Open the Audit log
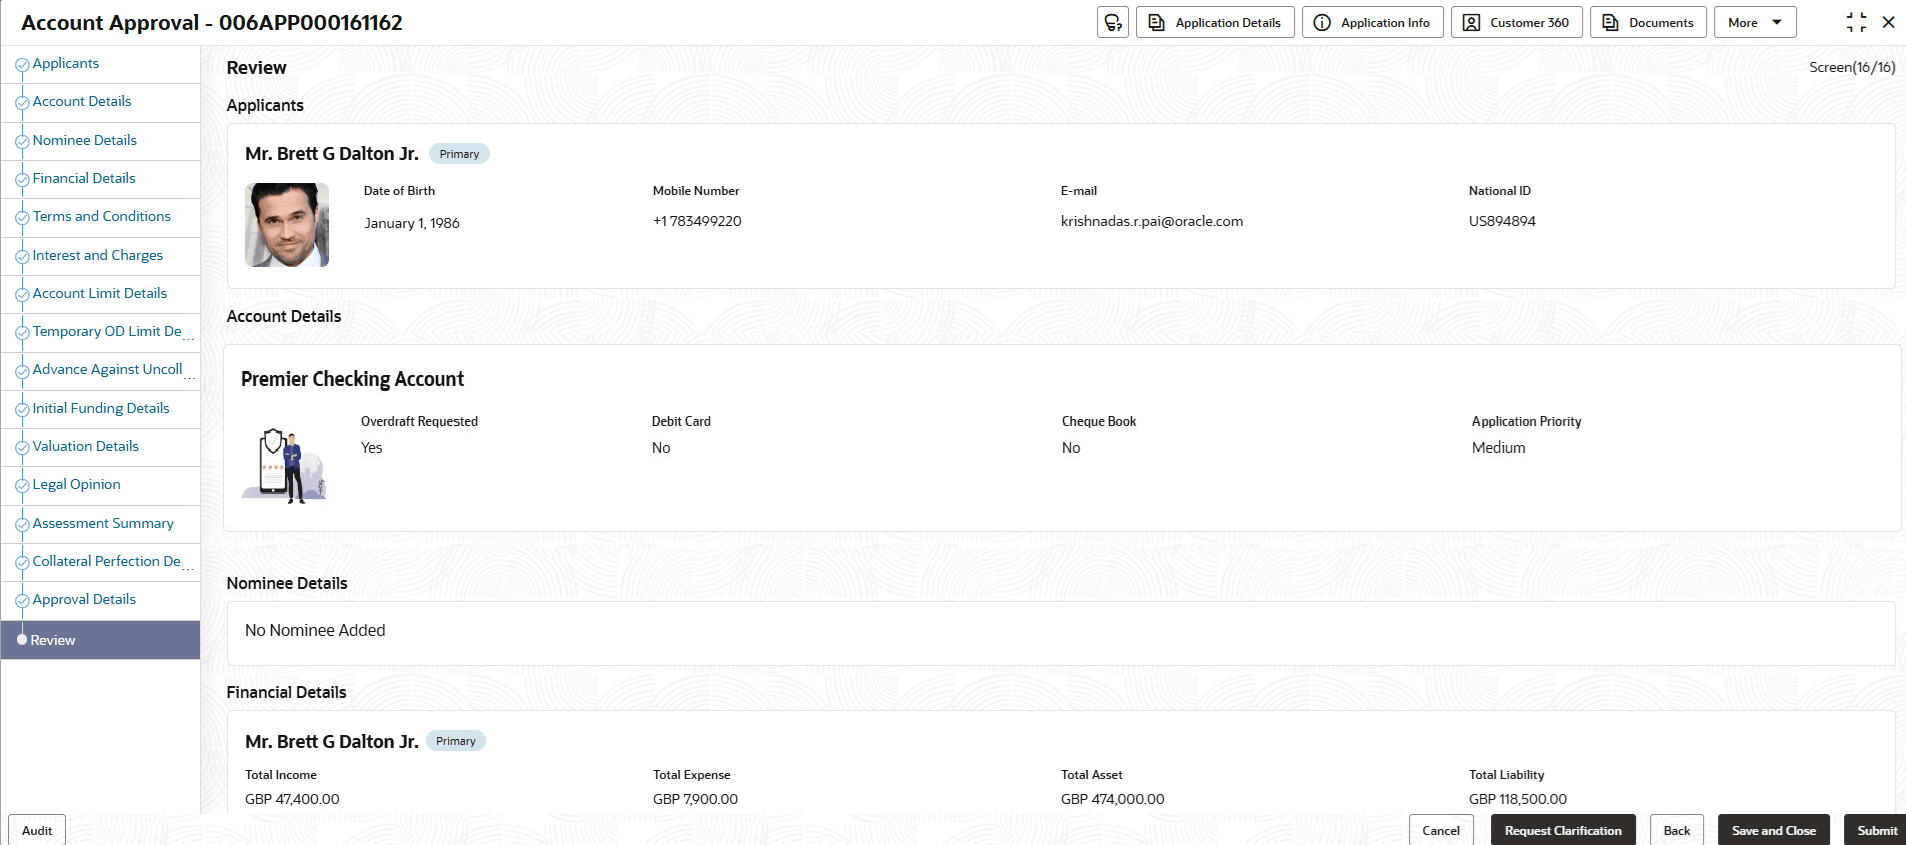1906x845 pixels. coord(37,830)
